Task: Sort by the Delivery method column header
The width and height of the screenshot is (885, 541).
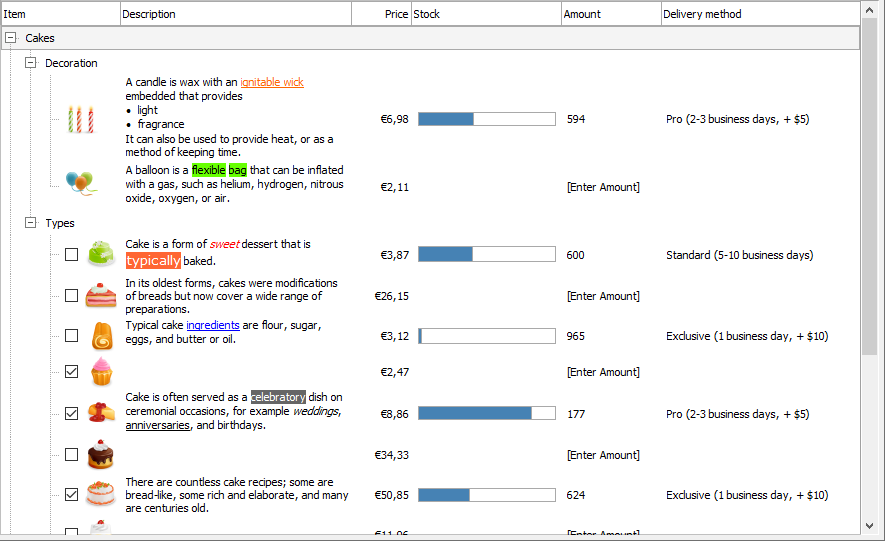Action: [x=760, y=14]
